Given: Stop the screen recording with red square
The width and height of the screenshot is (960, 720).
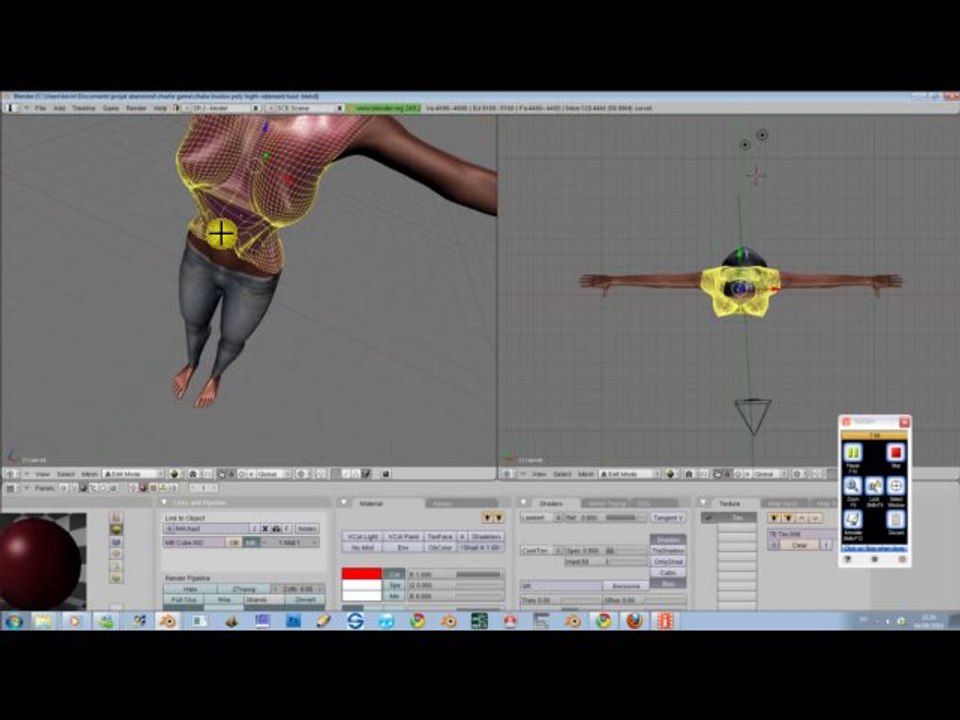Looking at the screenshot, I should click(x=896, y=452).
